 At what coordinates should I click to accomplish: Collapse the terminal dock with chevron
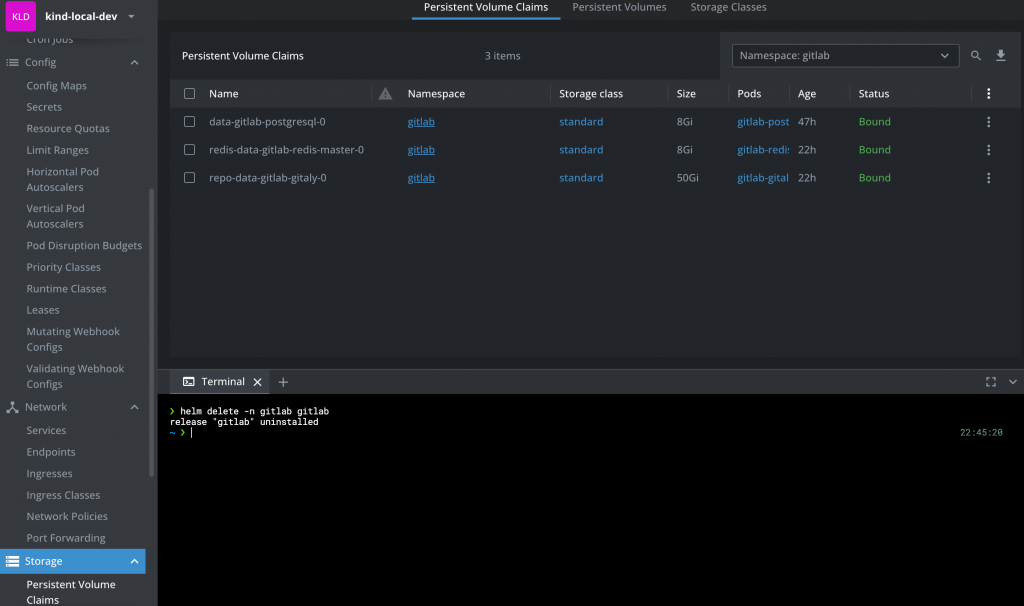(x=1013, y=382)
